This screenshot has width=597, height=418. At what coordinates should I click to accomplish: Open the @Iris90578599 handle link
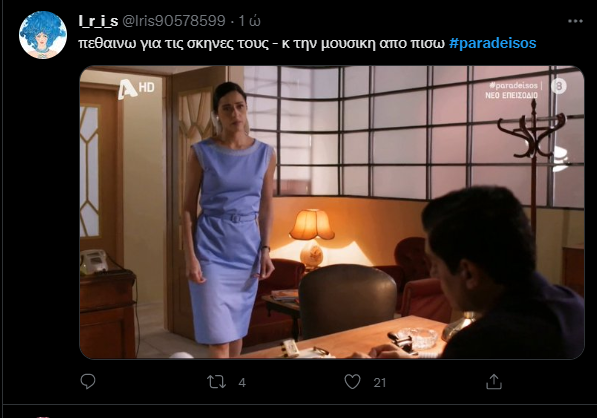(174, 21)
